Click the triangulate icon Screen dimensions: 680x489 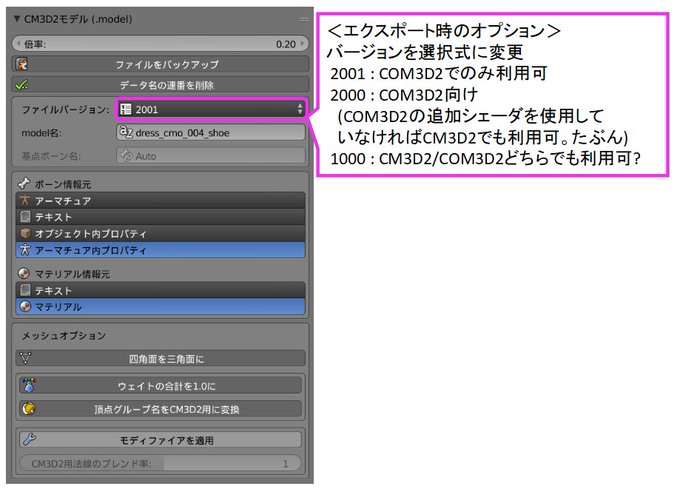[26, 358]
